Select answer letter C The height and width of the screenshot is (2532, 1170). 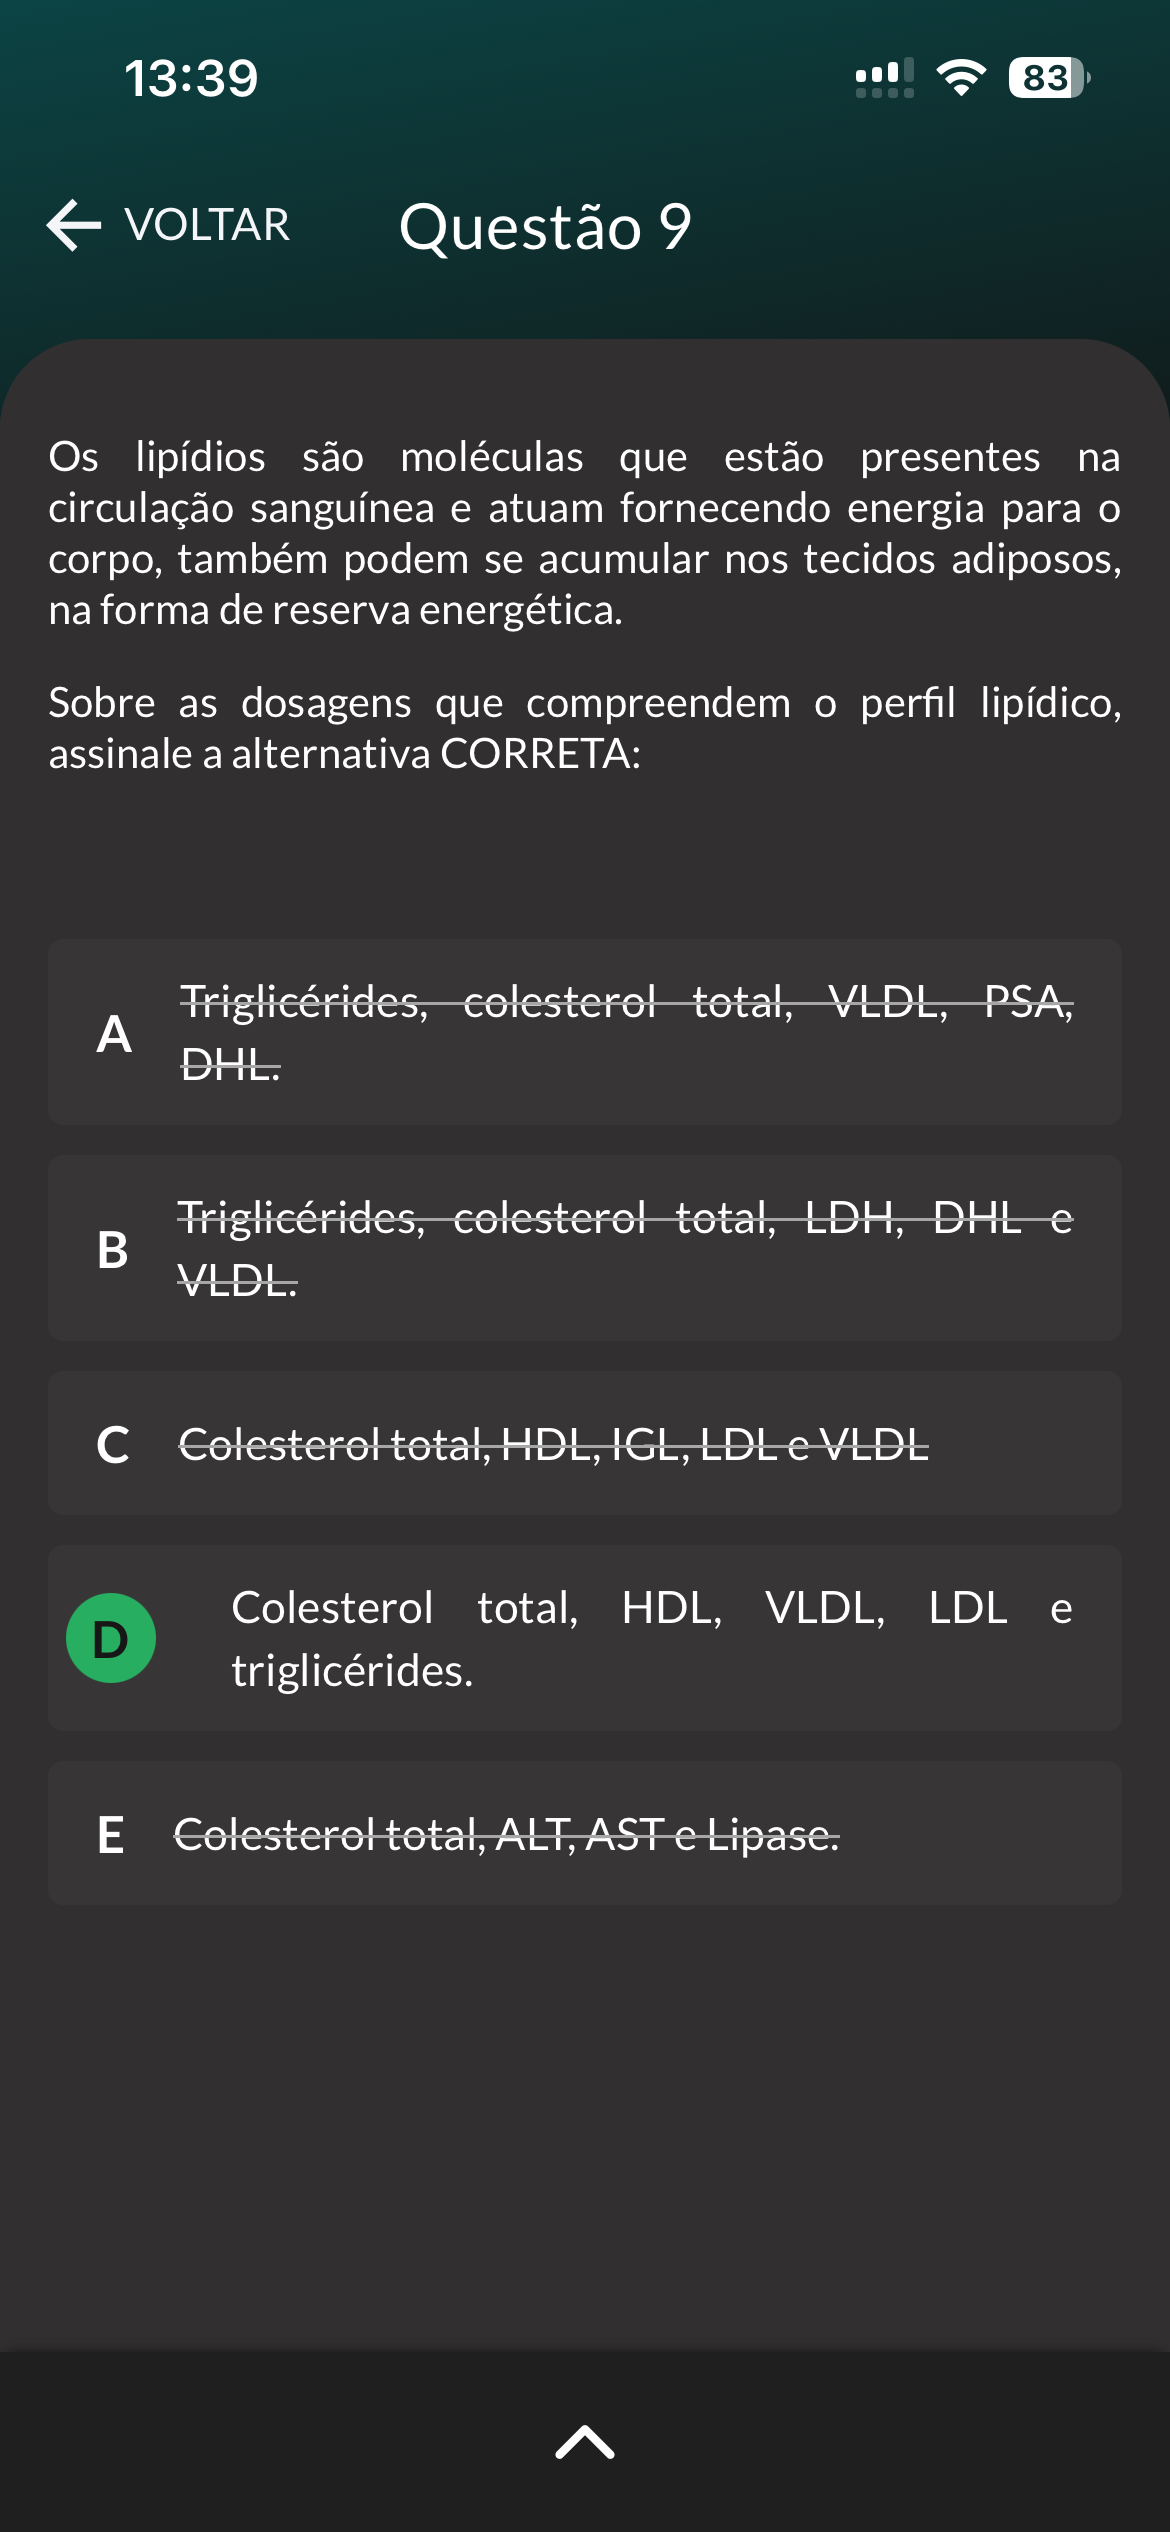click(x=113, y=1444)
